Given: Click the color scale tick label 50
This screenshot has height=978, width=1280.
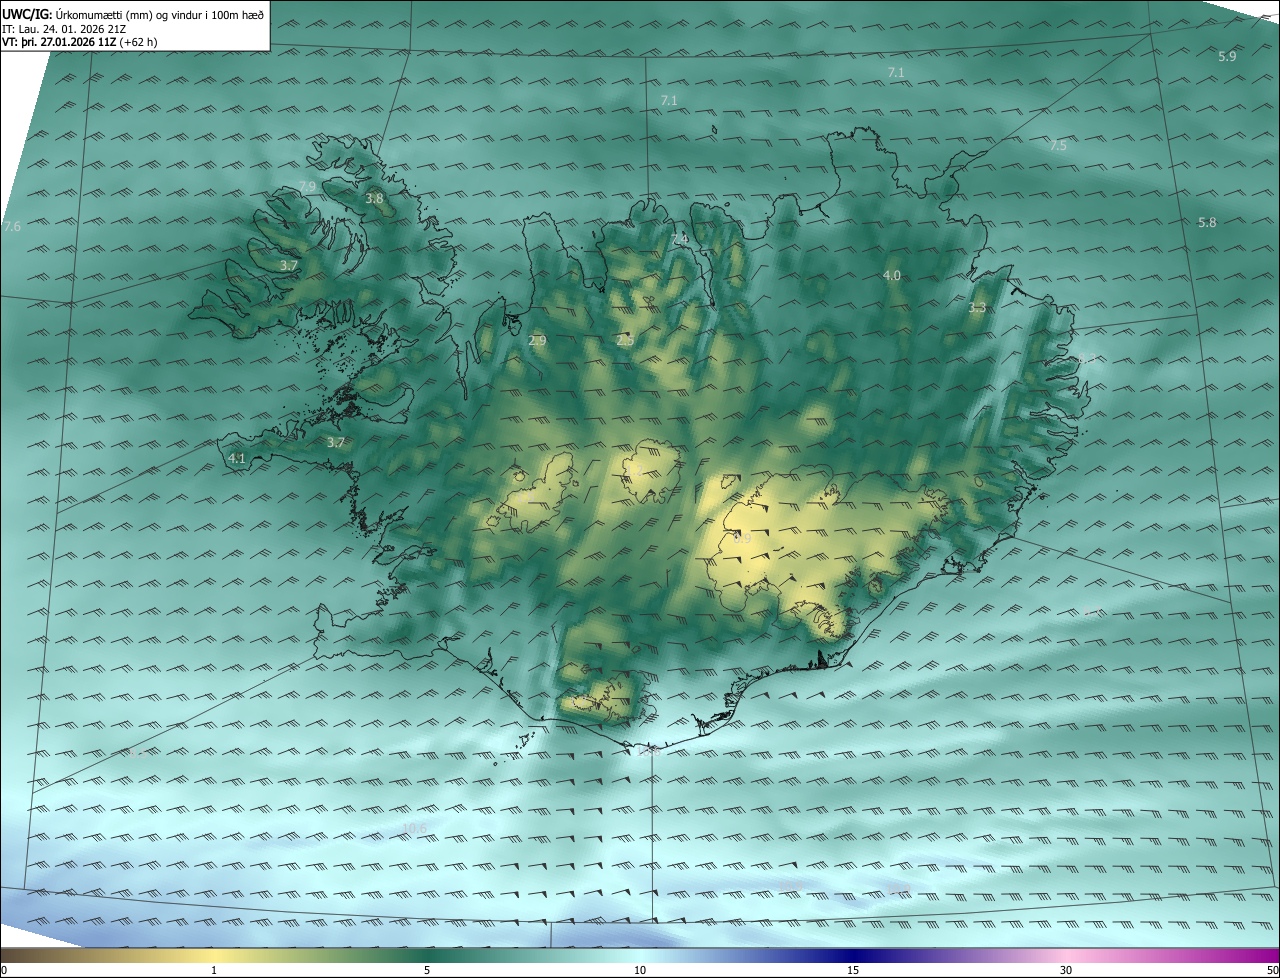Looking at the screenshot, I should click(x=1272, y=970).
